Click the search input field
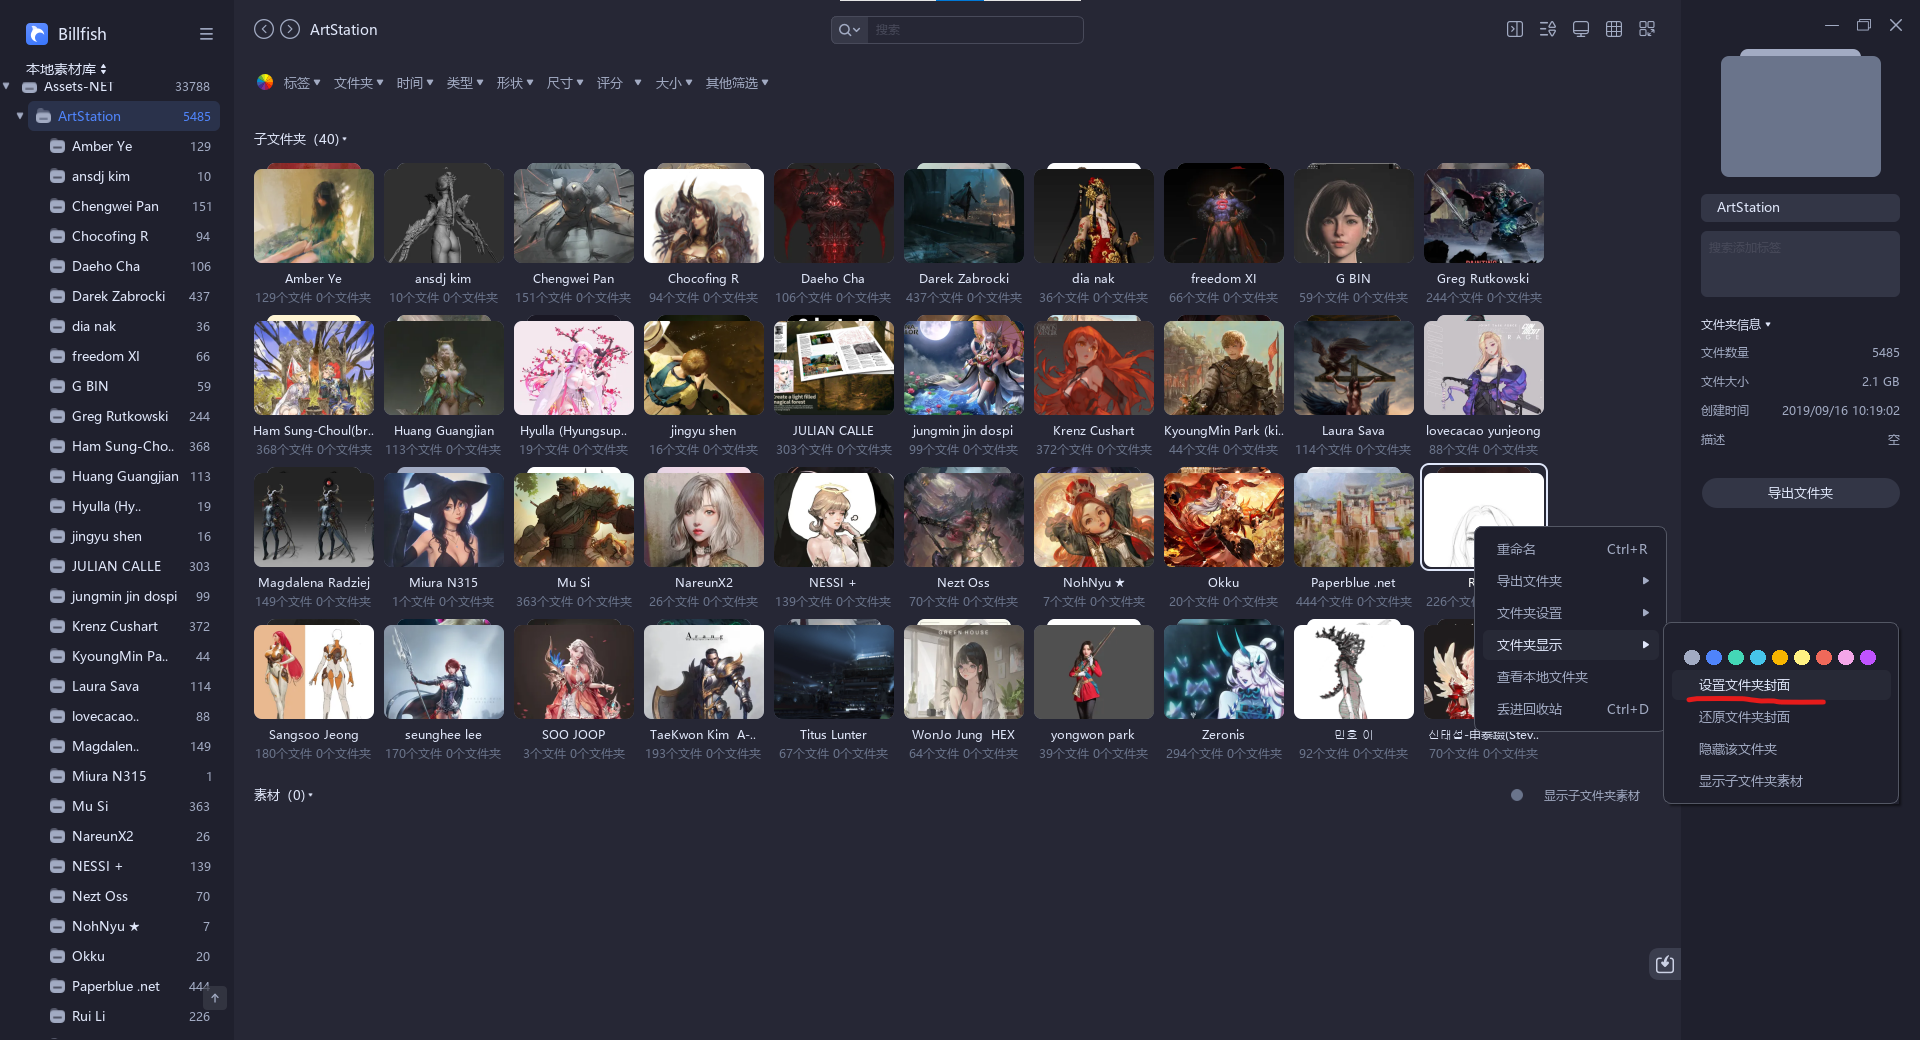The height and width of the screenshot is (1040, 1920). click(975, 30)
